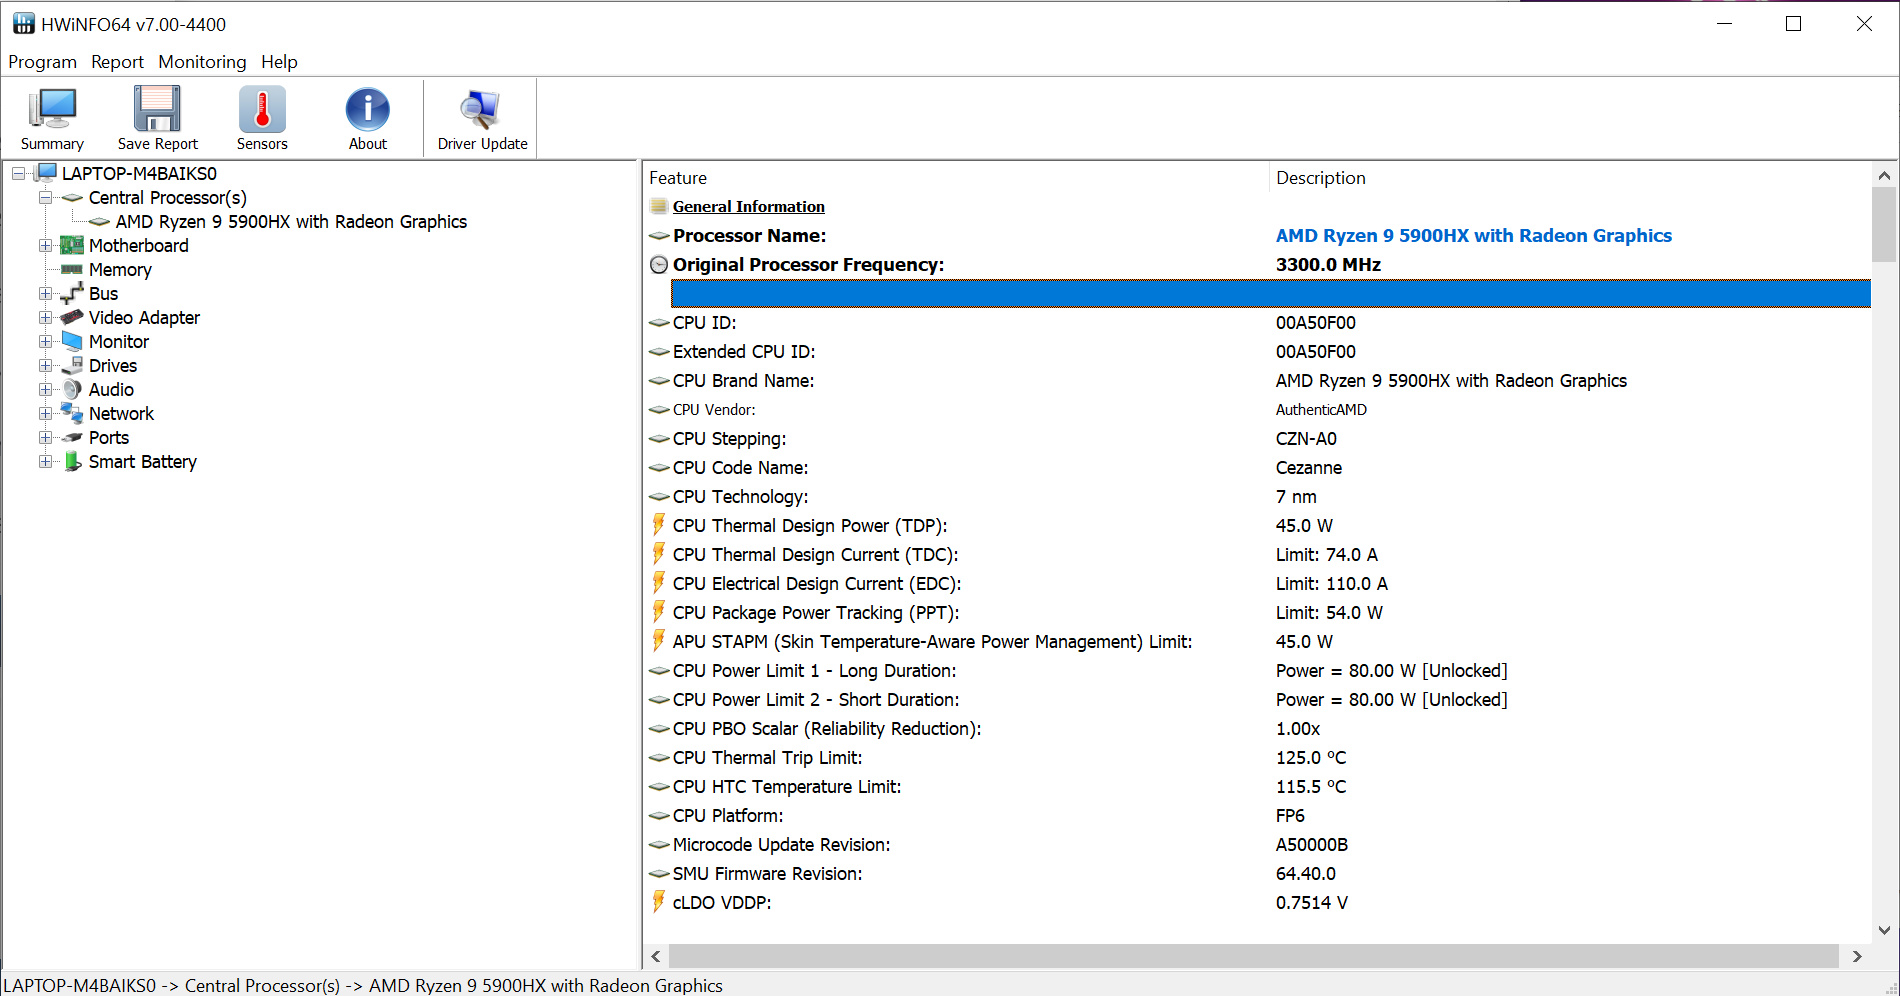This screenshot has width=1900, height=996.
Task: Click the horizontal scrollbar left arrow
Action: pos(656,956)
